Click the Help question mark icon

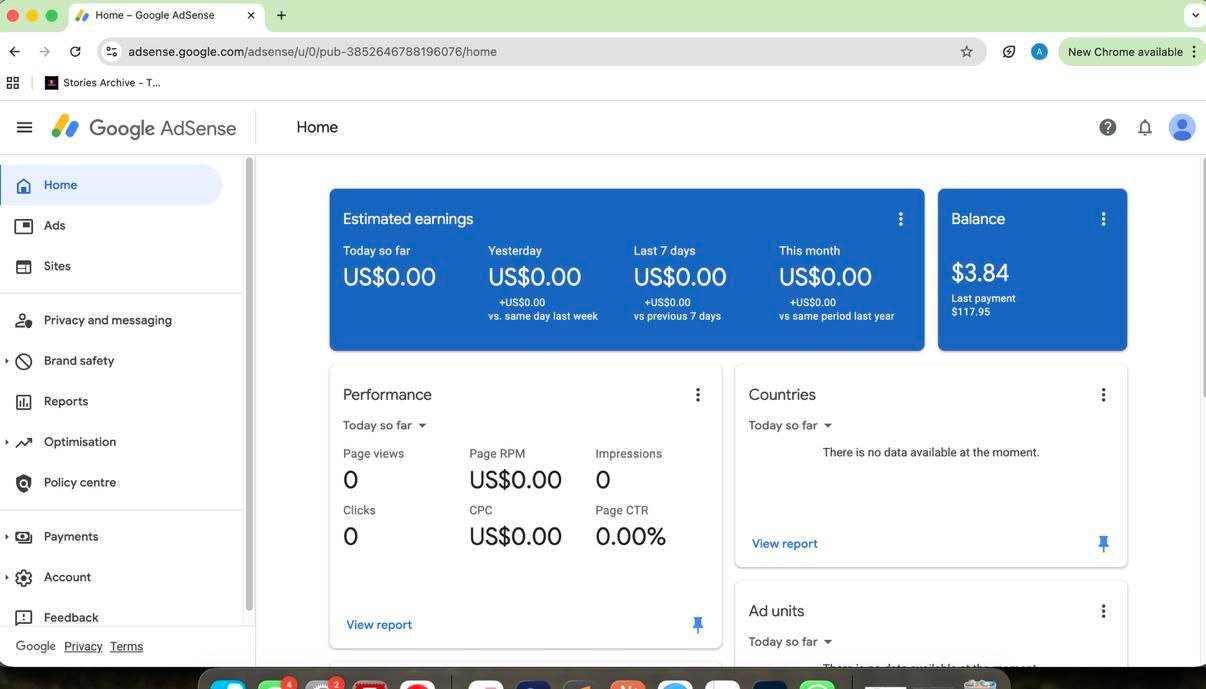click(x=1107, y=127)
